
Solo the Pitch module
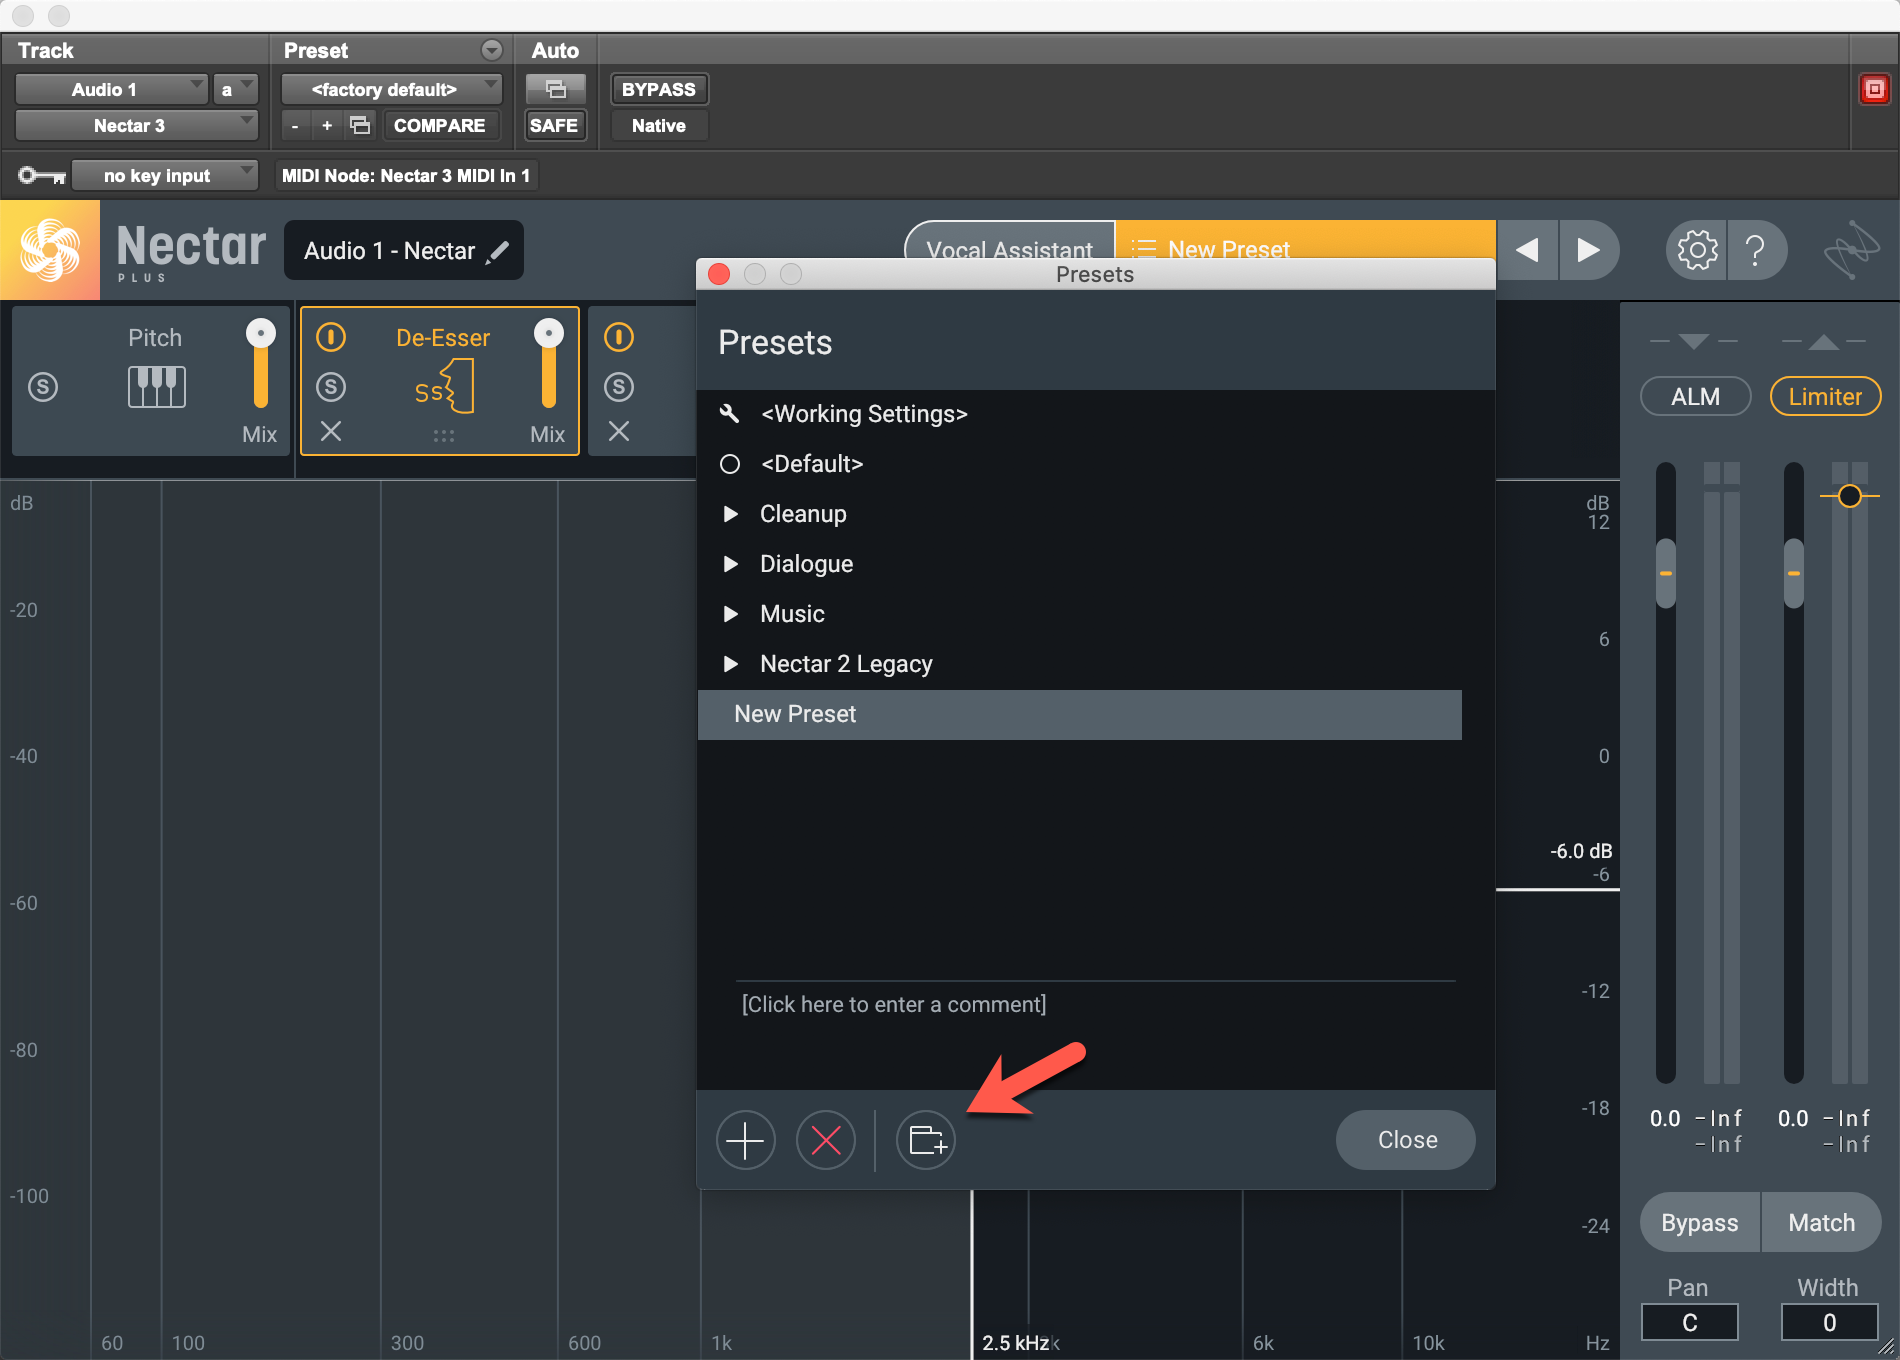point(43,387)
